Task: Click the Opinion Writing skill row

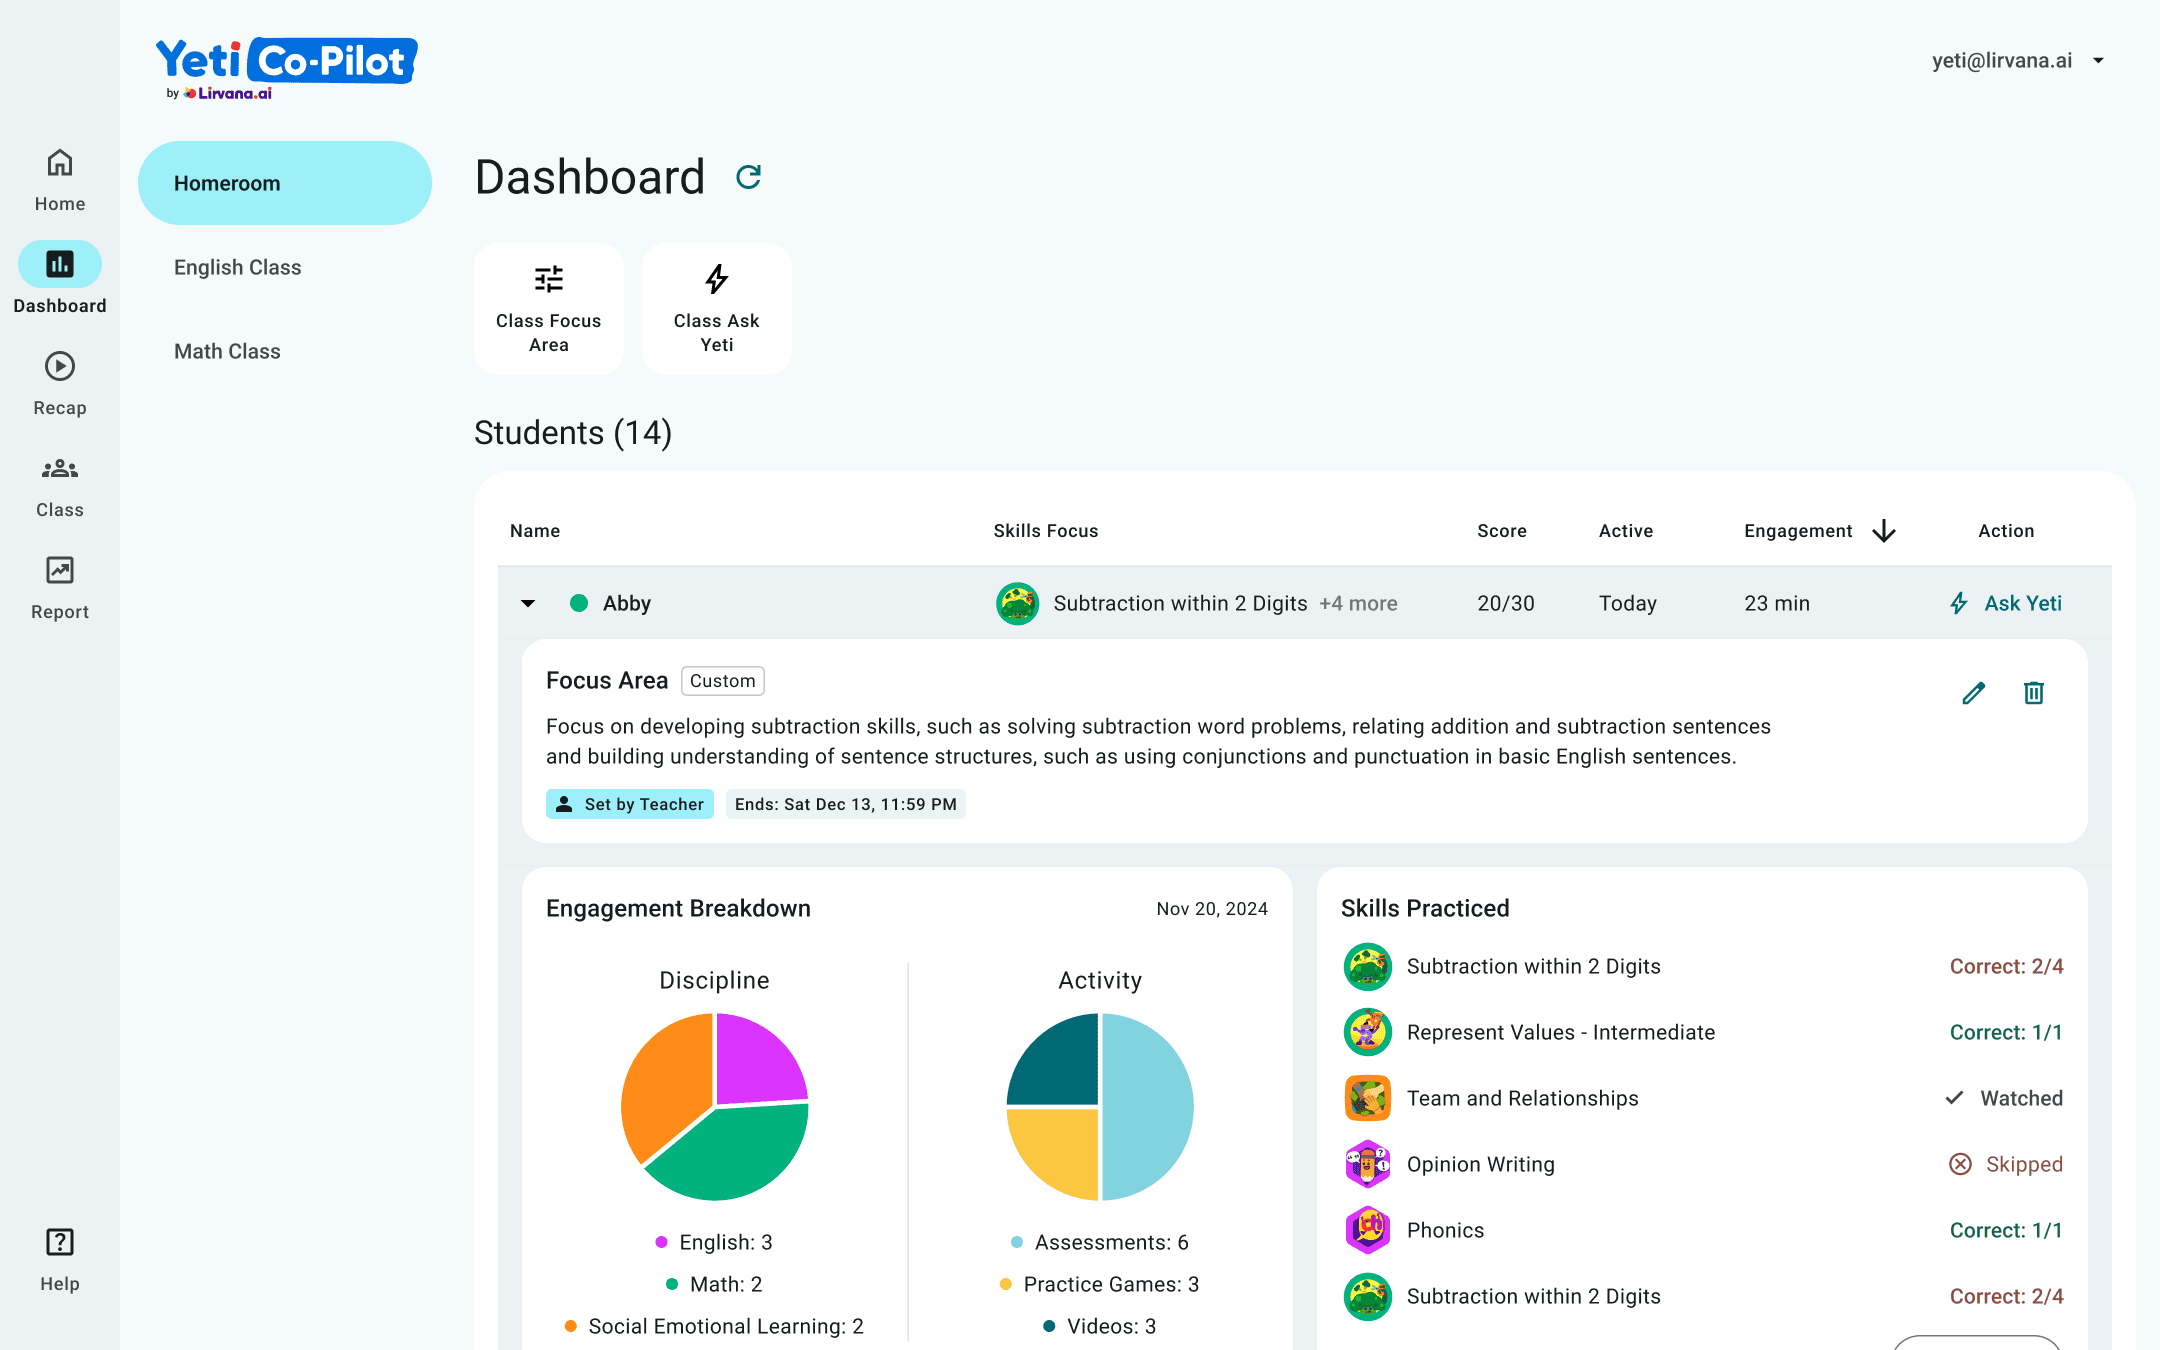Action: (1481, 1164)
